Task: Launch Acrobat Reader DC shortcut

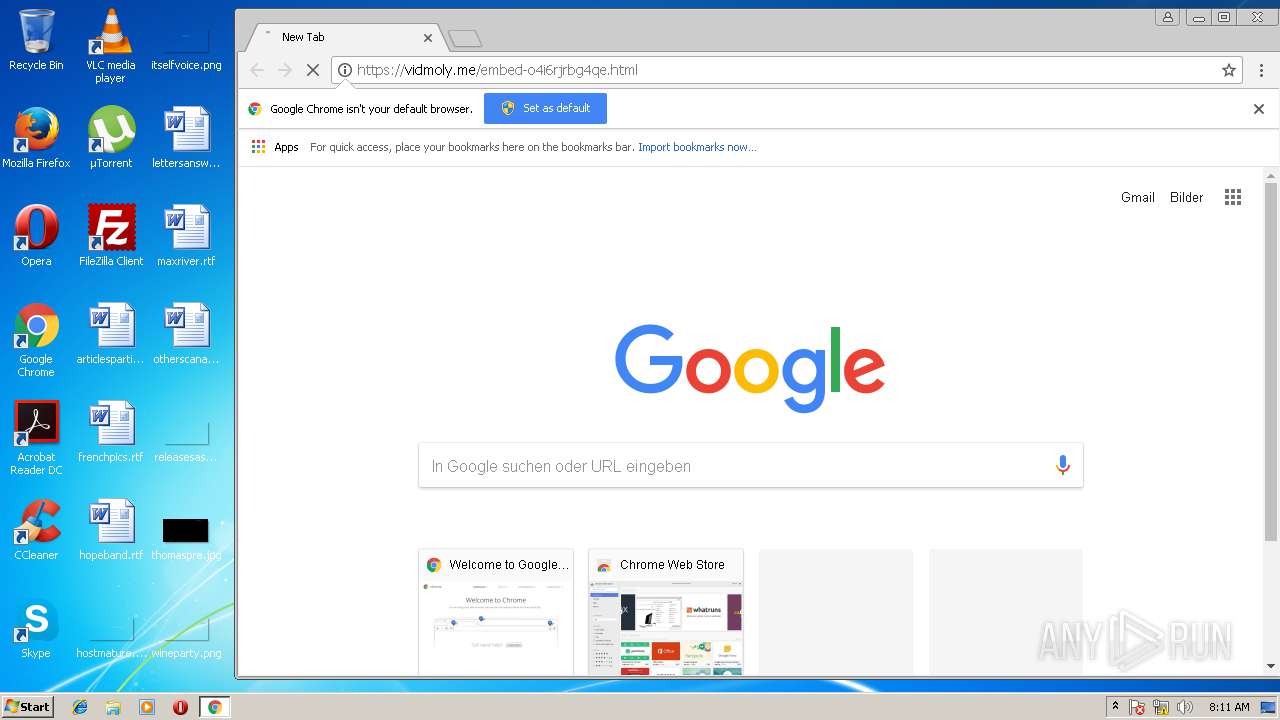Action: [x=36, y=438]
